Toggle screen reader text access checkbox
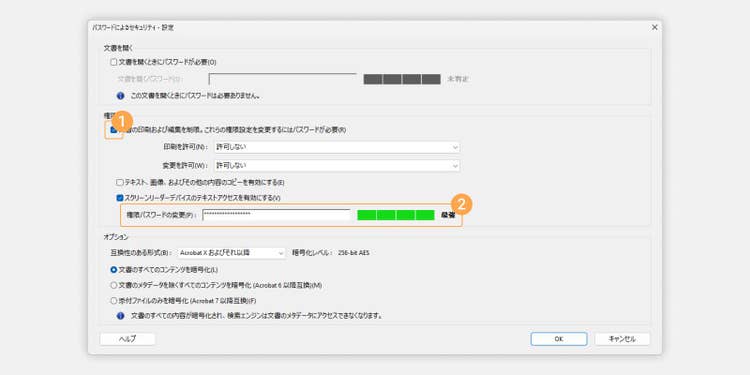The width and height of the screenshot is (750, 375). [x=120, y=198]
